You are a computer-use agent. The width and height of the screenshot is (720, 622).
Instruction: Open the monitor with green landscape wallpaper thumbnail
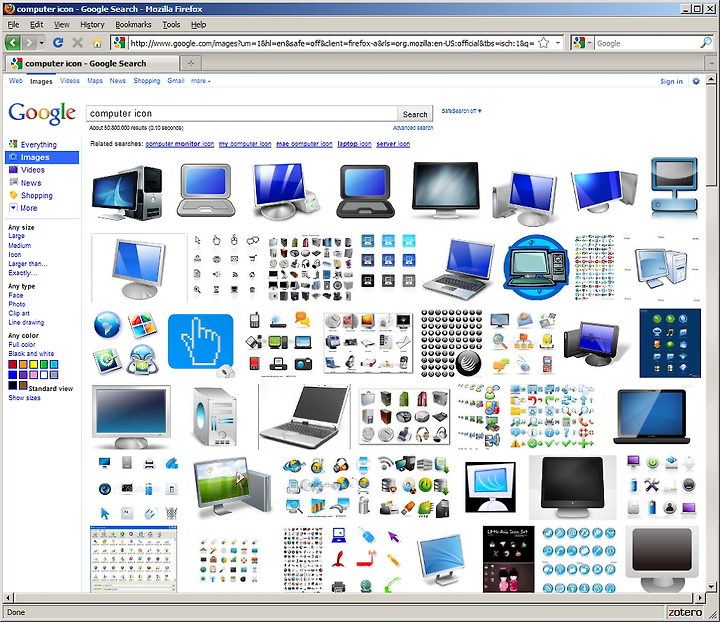232,488
